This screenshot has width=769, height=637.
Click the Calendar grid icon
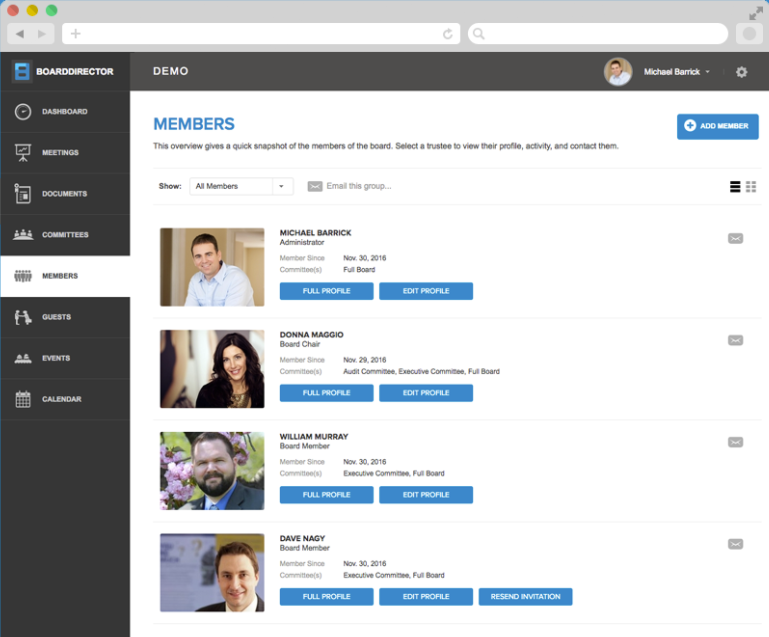pyautogui.click(x=23, y=399)
